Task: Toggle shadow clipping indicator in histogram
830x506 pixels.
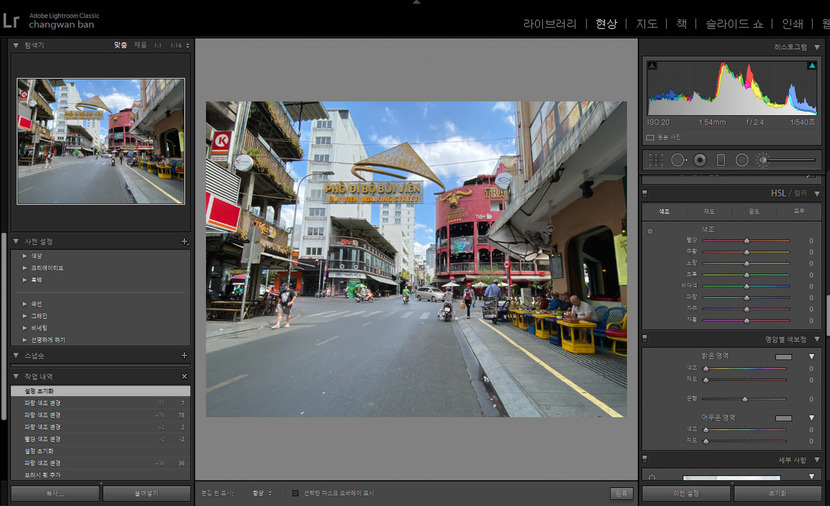Action: [652, 66]
